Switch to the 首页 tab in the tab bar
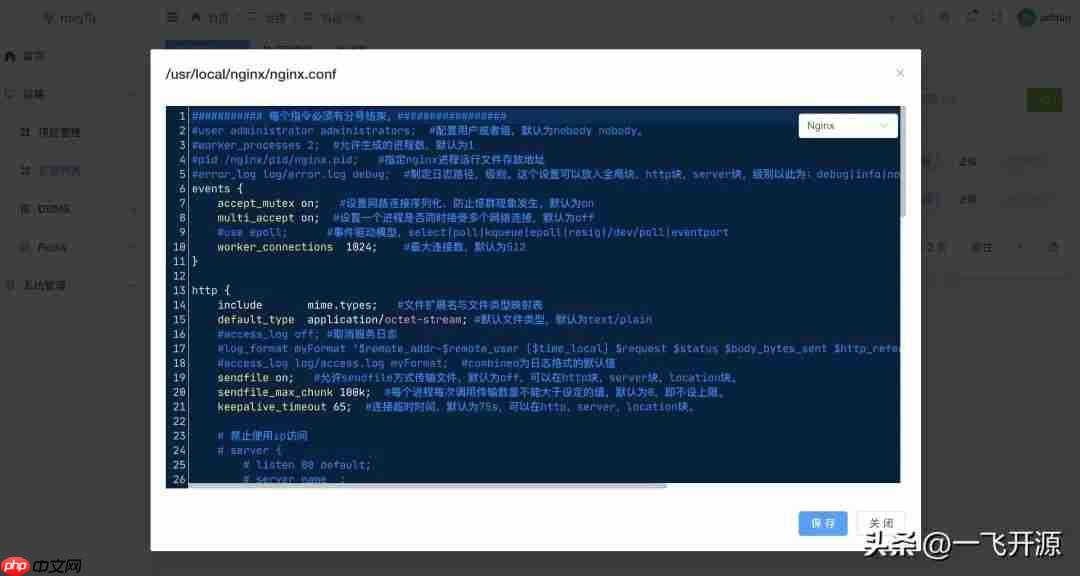This screenshot has height=576, width=1080. (x=207, y=47)
